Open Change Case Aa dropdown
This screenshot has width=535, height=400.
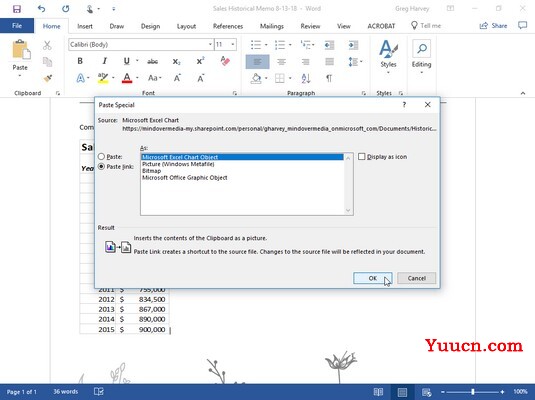[154, 78]
